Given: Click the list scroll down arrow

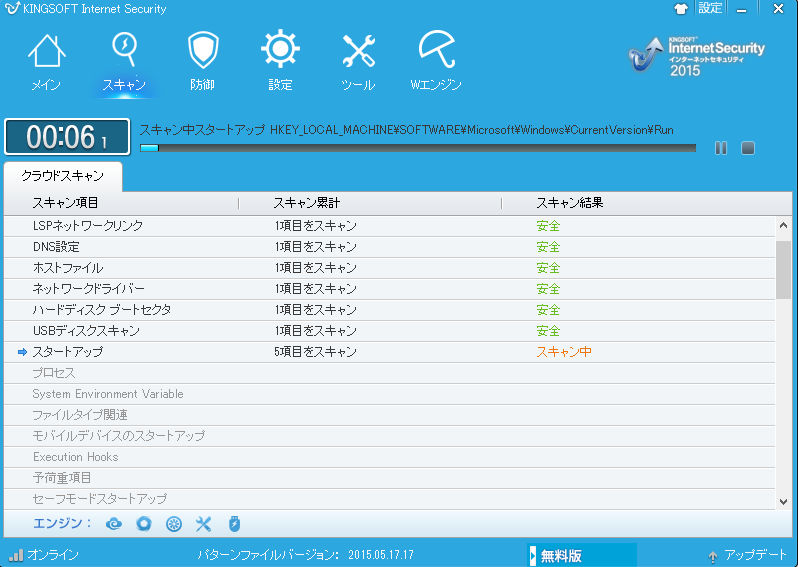Looking at the screenshot, I should tap(783, 502).
